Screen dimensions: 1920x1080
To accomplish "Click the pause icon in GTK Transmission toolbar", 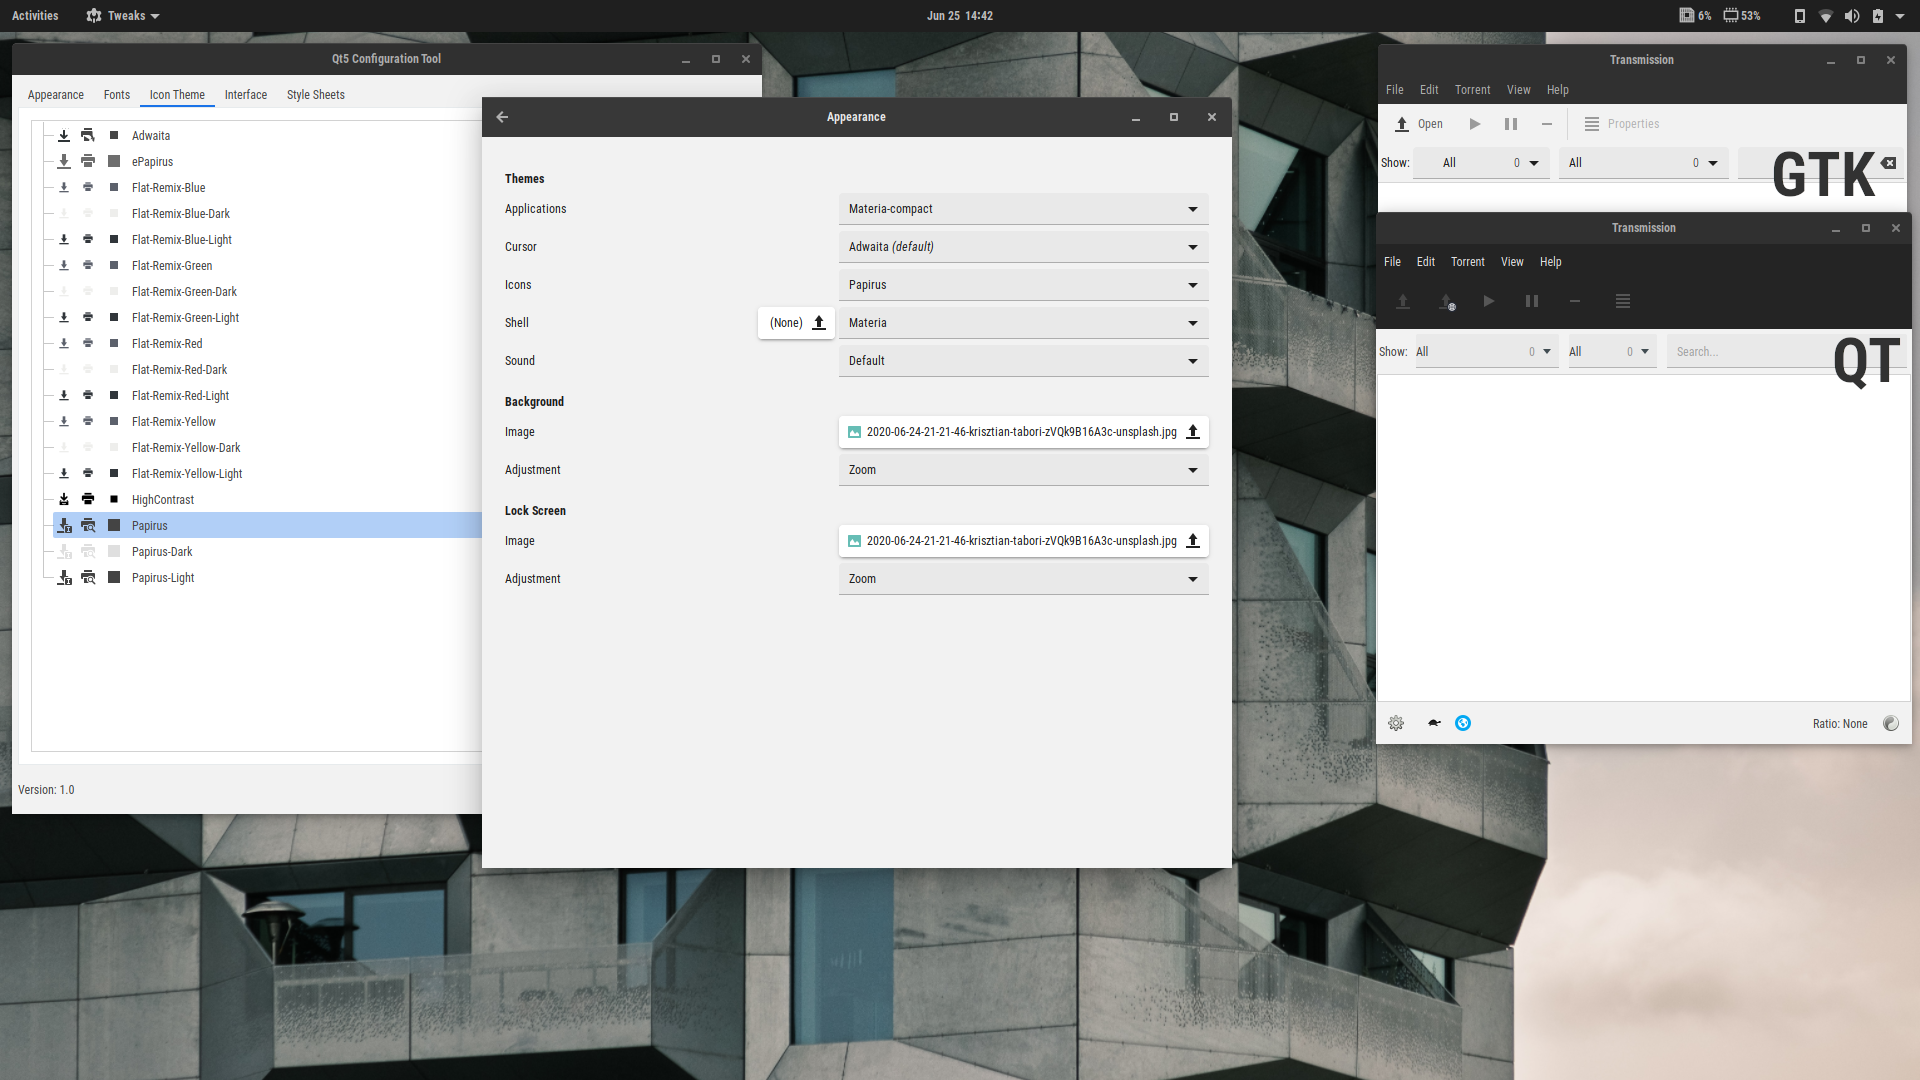I will coord(1511,124).
